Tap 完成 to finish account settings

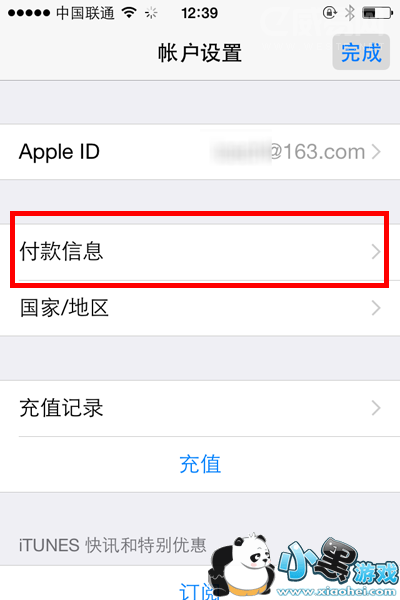tap(361, 52)
